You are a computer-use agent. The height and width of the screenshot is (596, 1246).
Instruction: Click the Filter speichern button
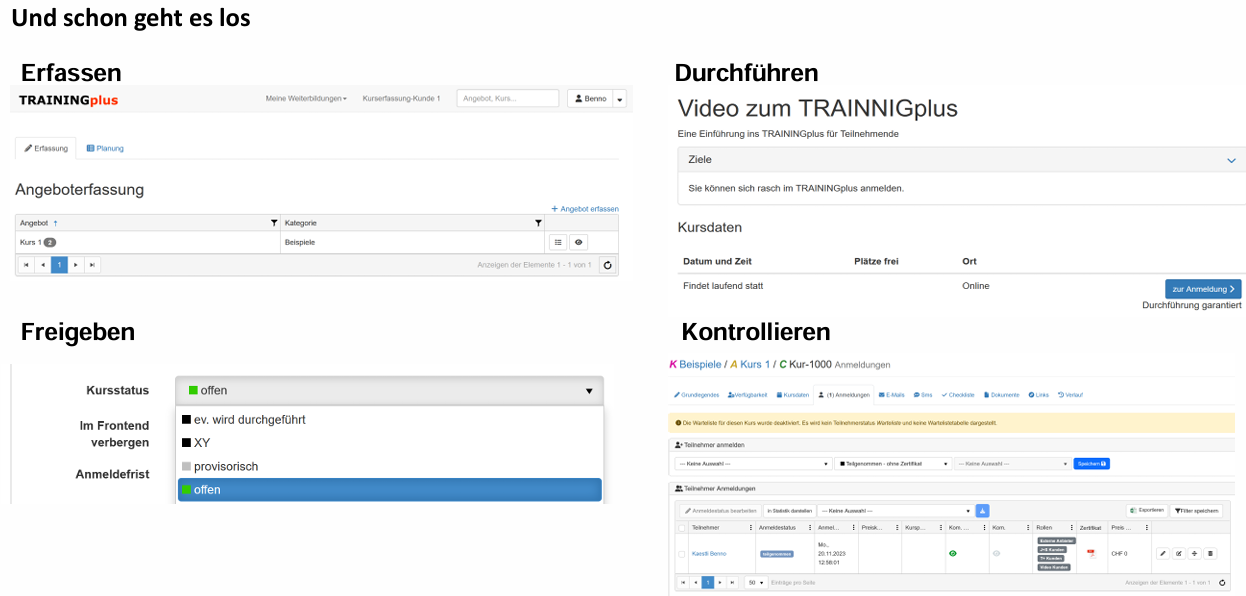(x=1195, y=511)
